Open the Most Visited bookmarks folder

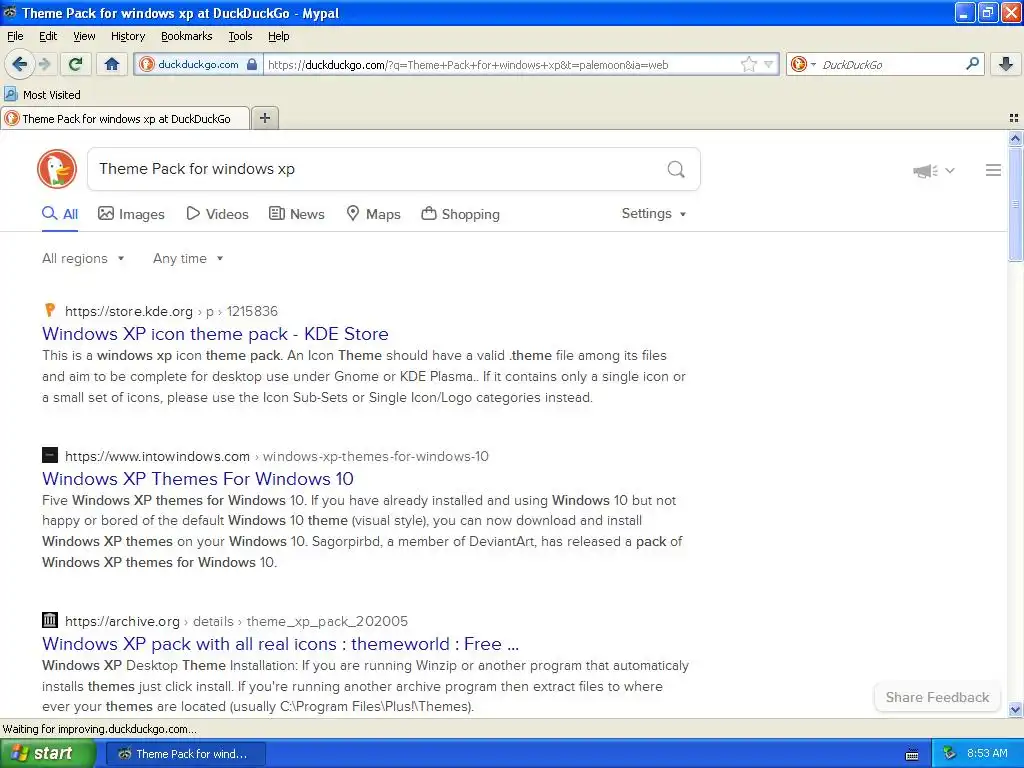(43, 95)
